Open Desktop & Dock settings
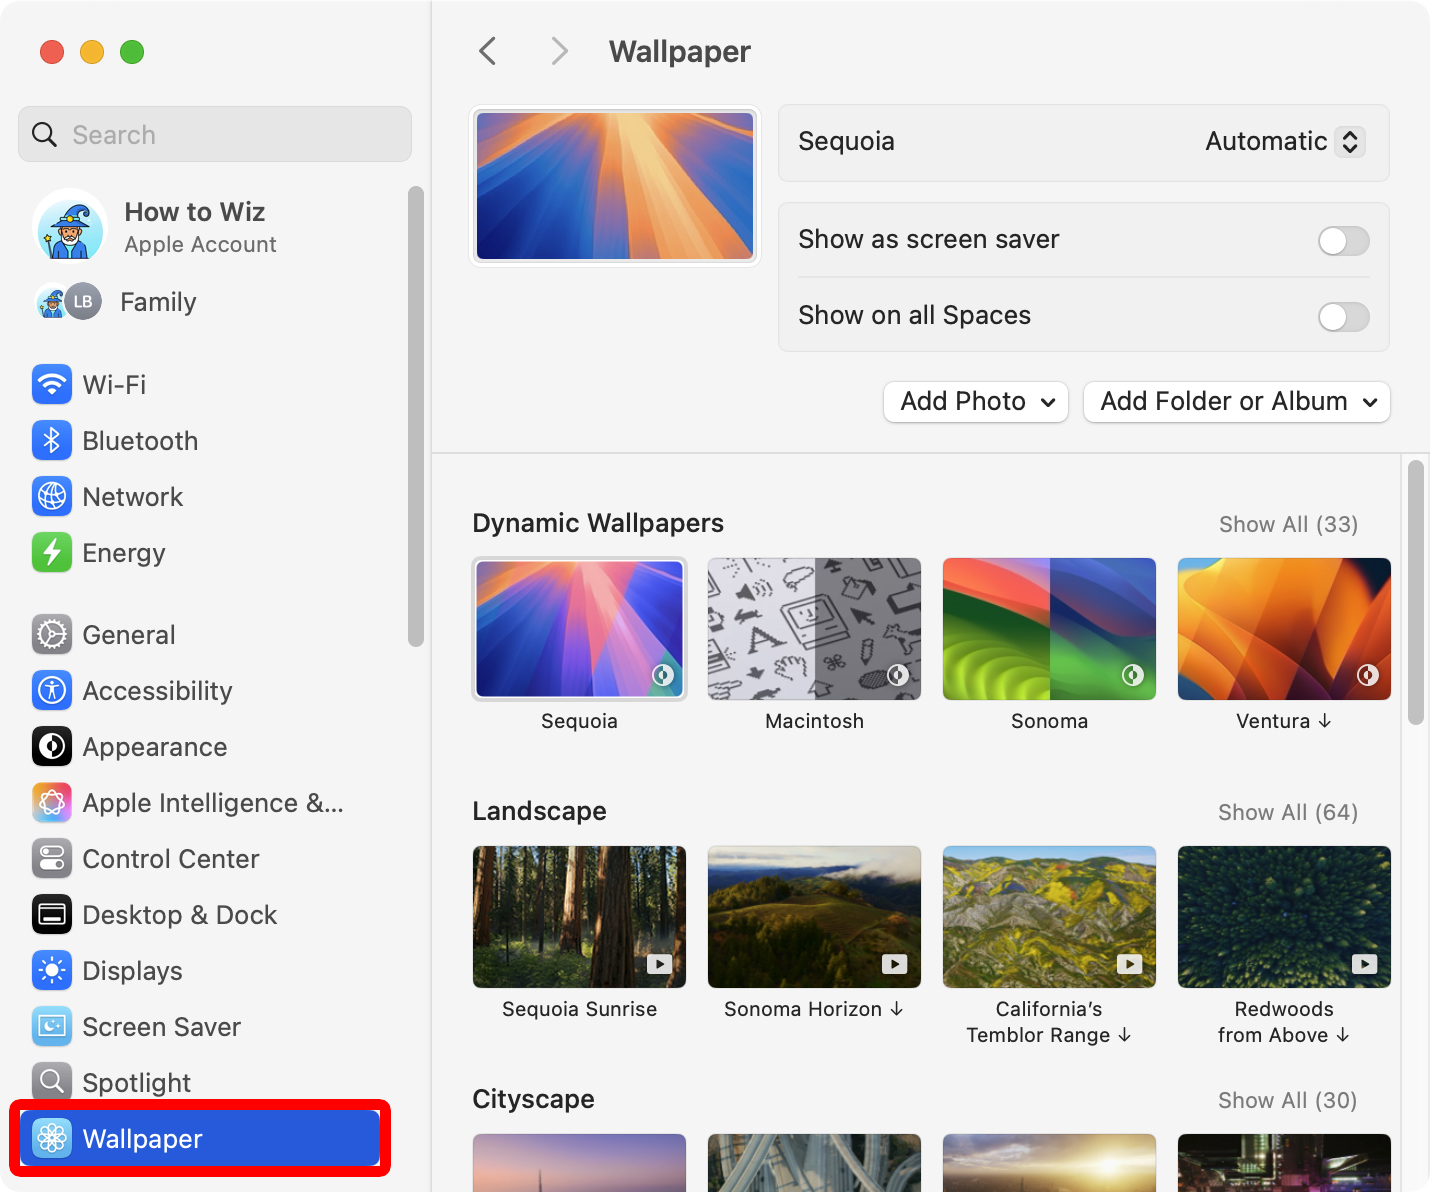Screen dimensions: 1430x1192 coord(179,914)
